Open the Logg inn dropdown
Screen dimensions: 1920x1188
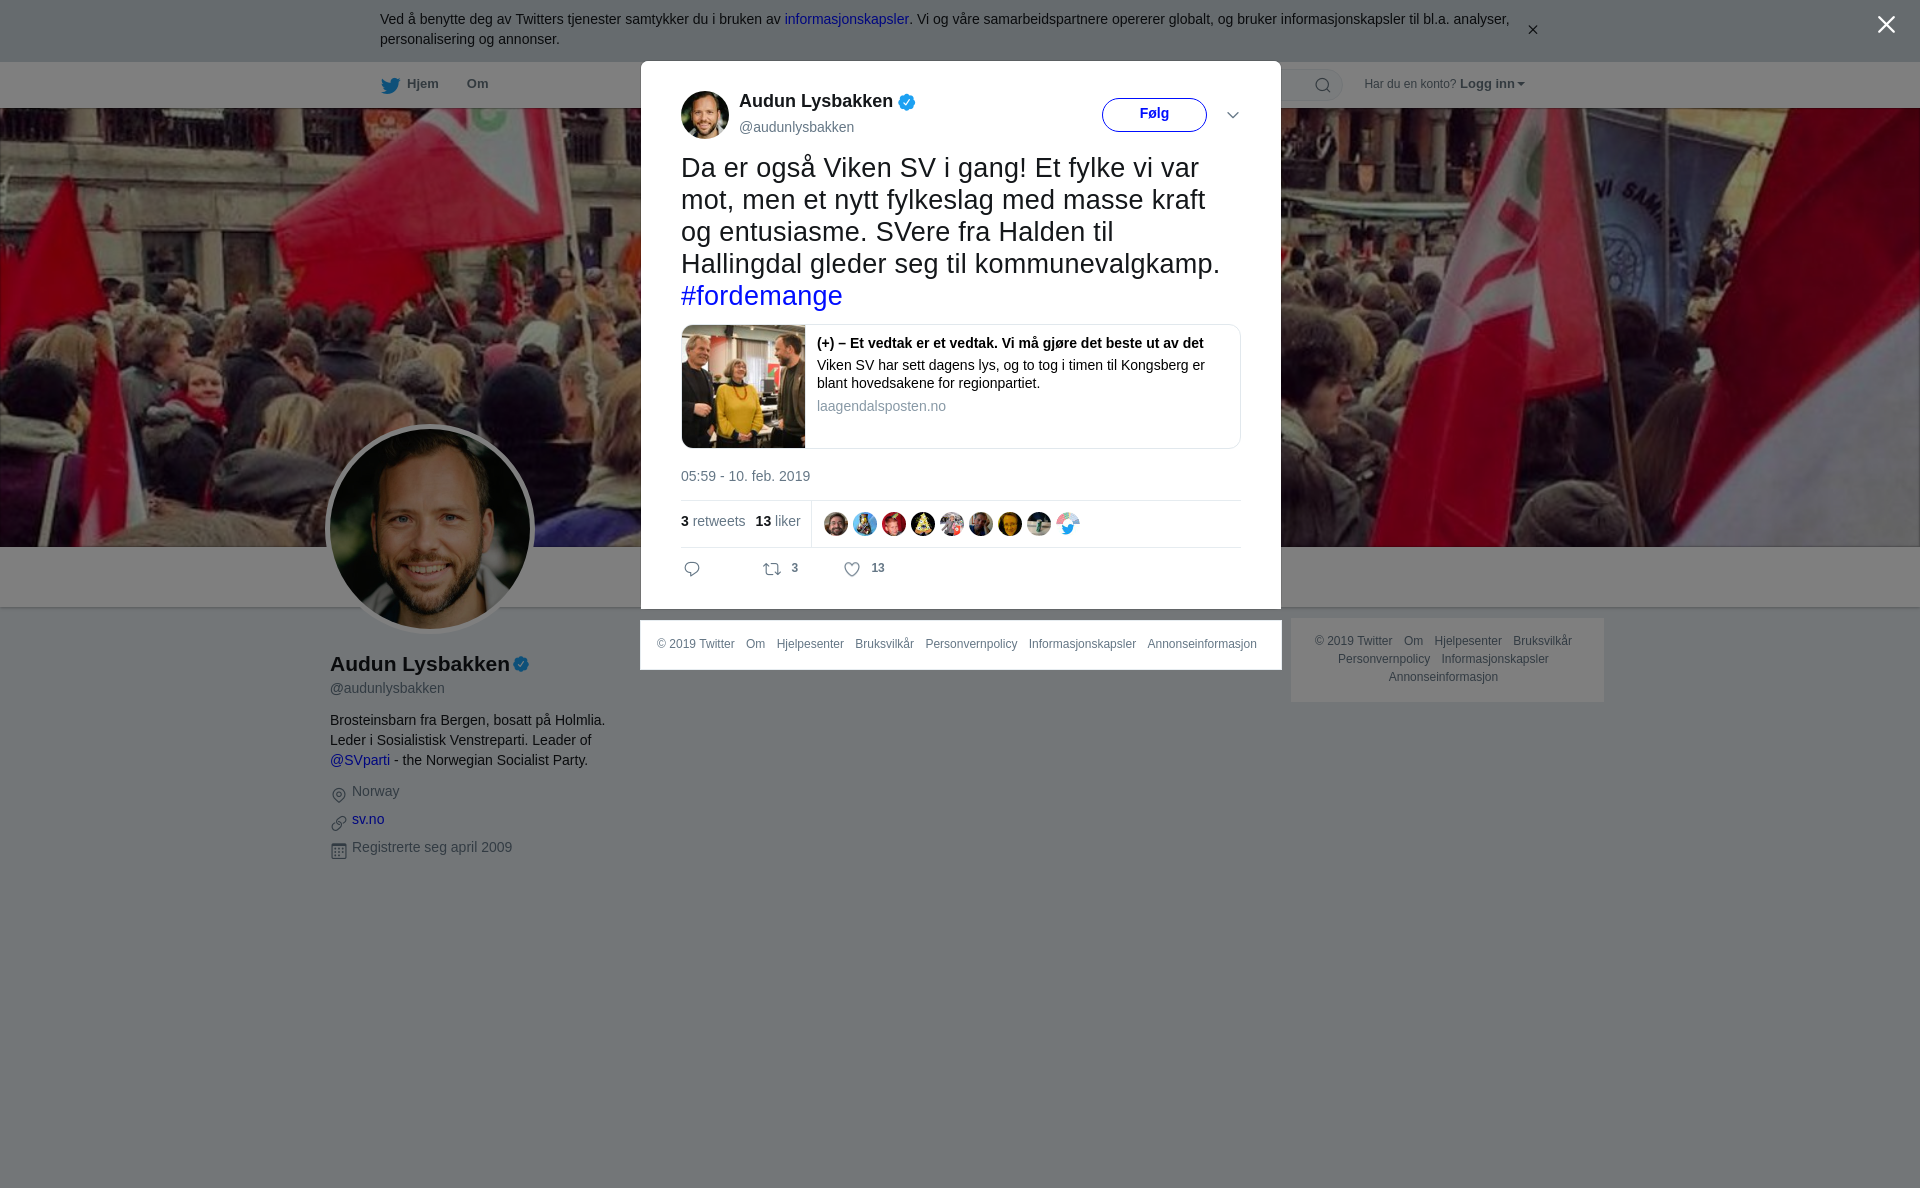pos(1492,84)
